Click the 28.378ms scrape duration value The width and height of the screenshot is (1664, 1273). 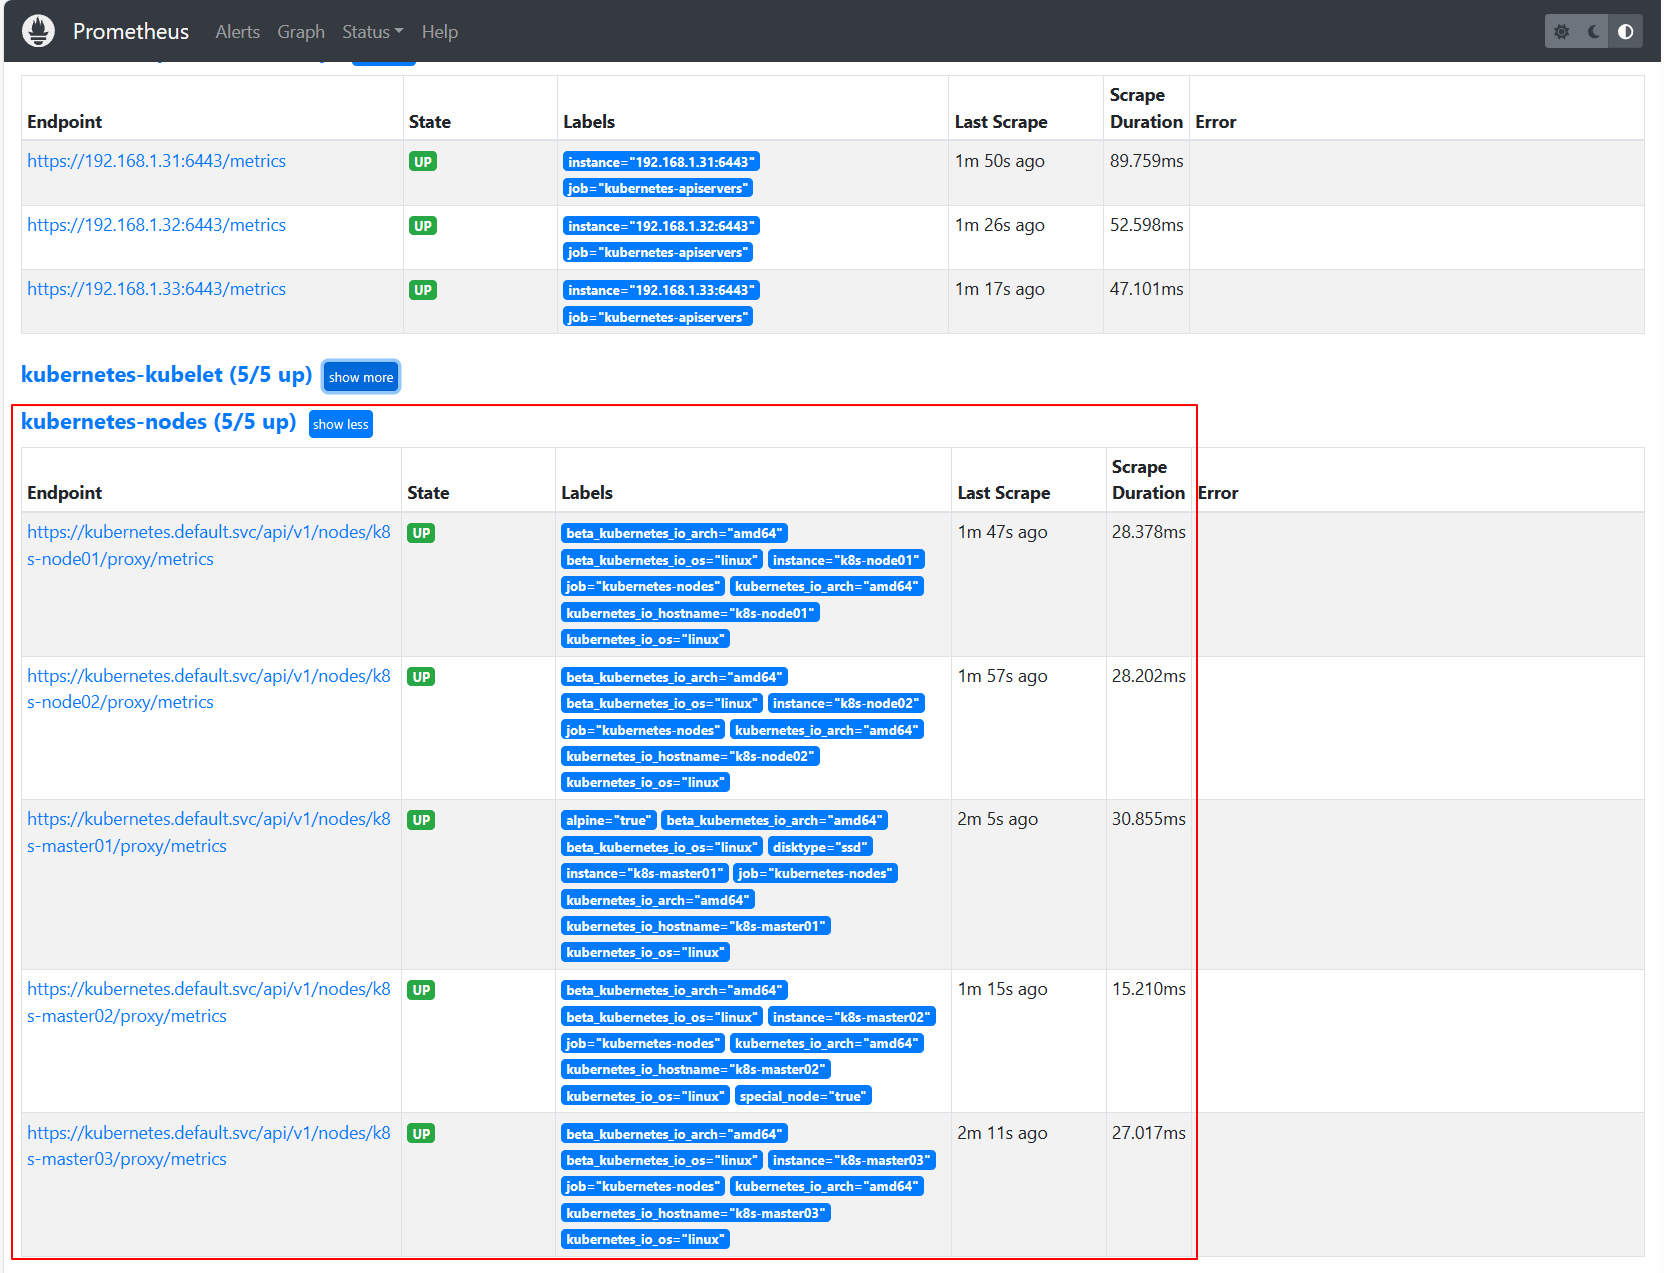(1149, 532)
